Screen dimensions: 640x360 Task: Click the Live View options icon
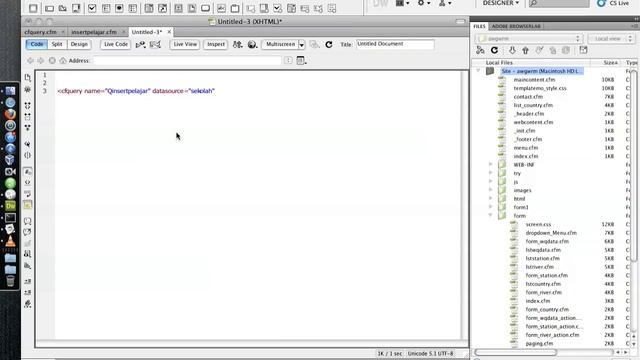tap(301, 61)
